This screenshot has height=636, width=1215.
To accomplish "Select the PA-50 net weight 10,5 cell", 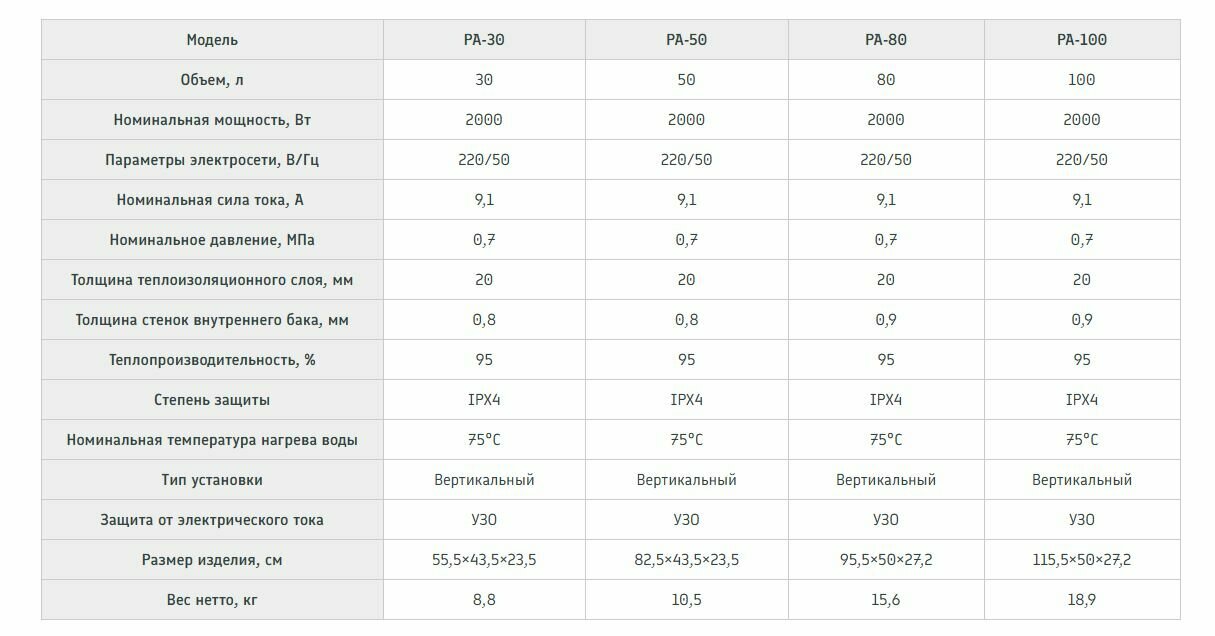I will 686,600.
